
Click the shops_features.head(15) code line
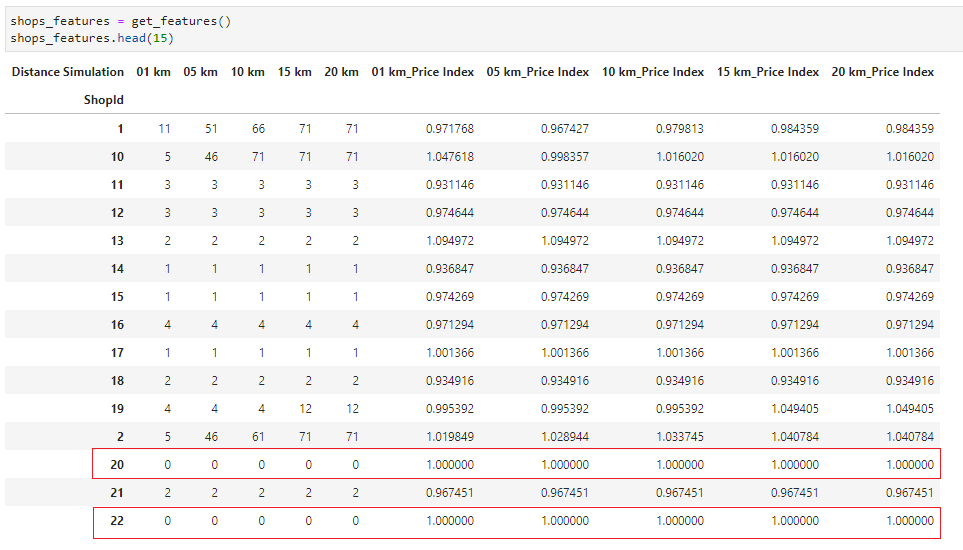[x=92, y=38]
